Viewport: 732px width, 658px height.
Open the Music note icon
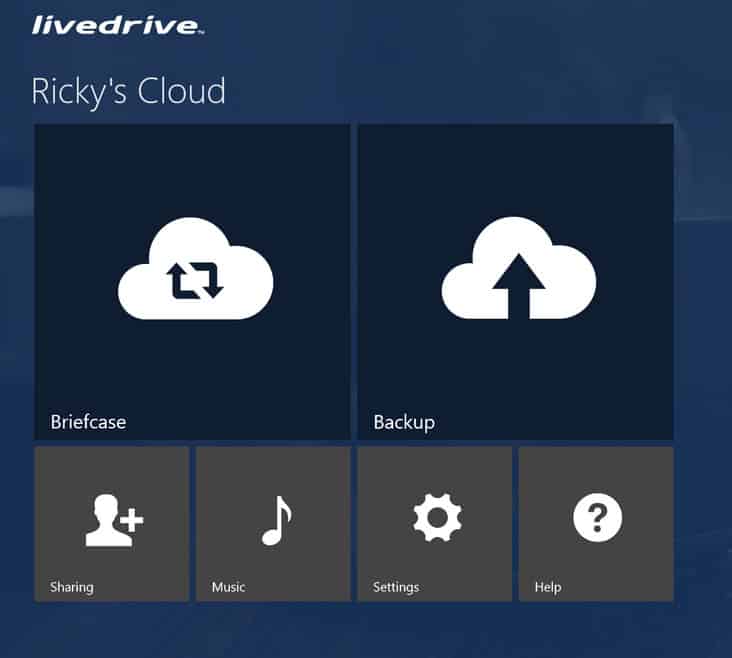(x=276, y=520)
